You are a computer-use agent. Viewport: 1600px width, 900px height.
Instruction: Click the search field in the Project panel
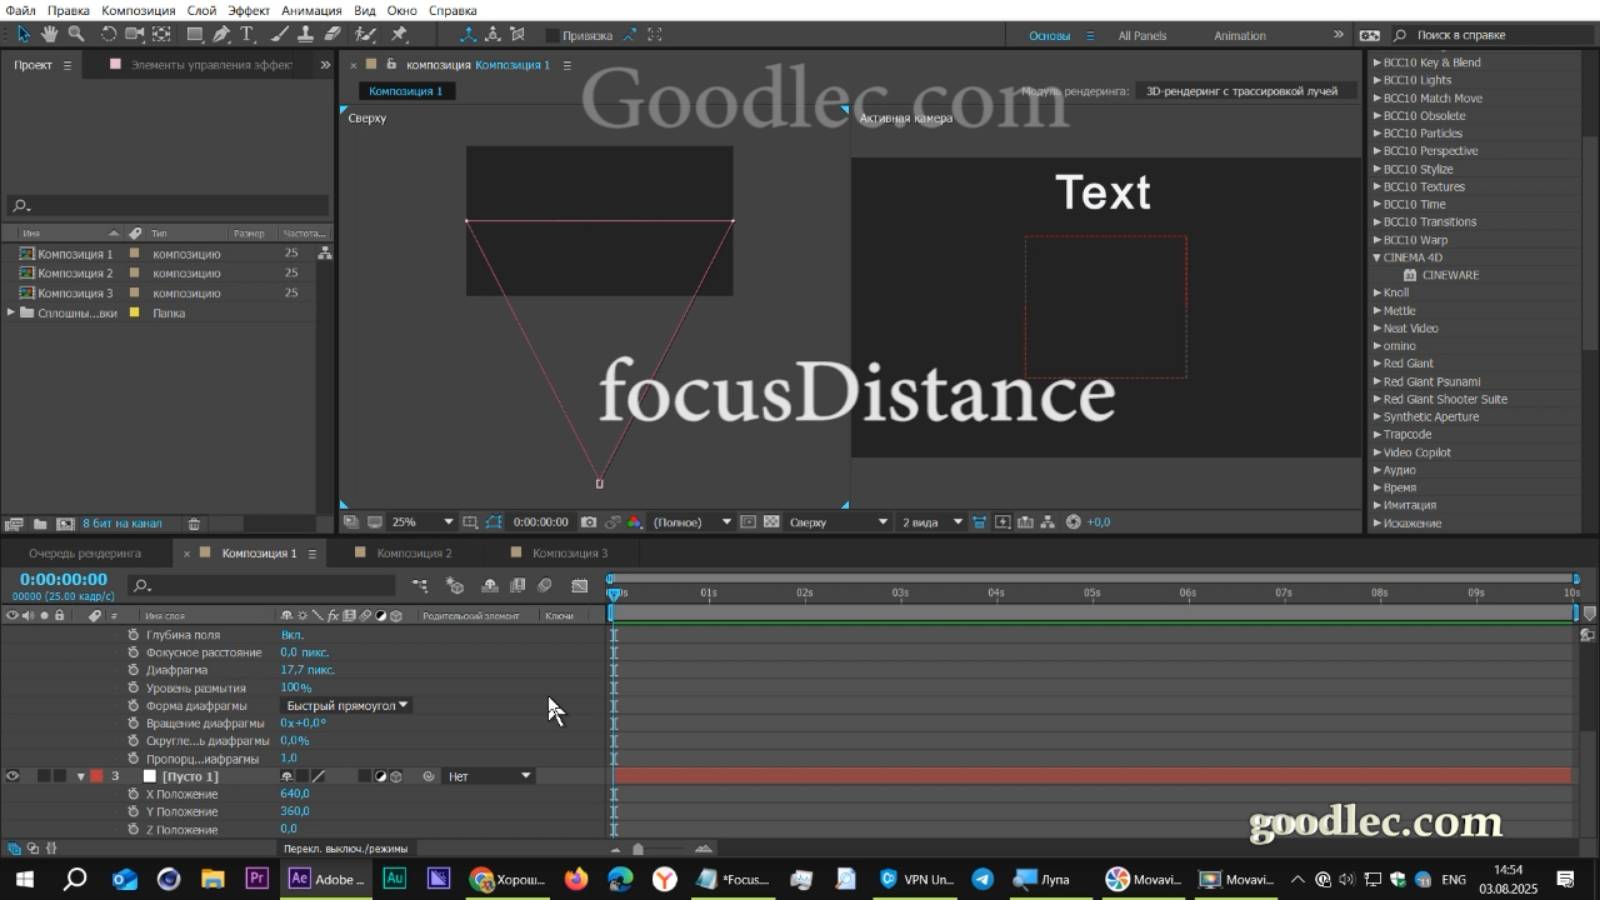point(165,205)
